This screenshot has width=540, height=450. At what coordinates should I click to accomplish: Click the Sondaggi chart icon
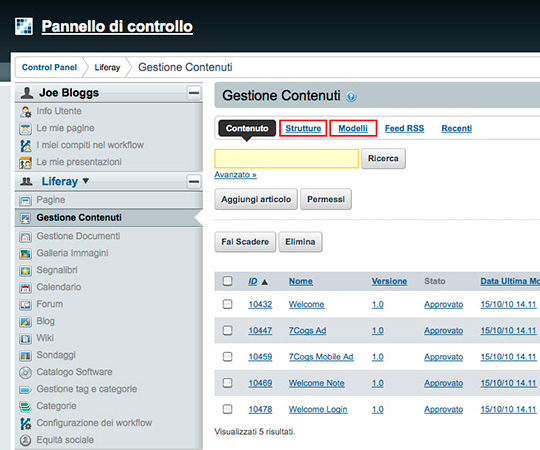click(25, 356)
